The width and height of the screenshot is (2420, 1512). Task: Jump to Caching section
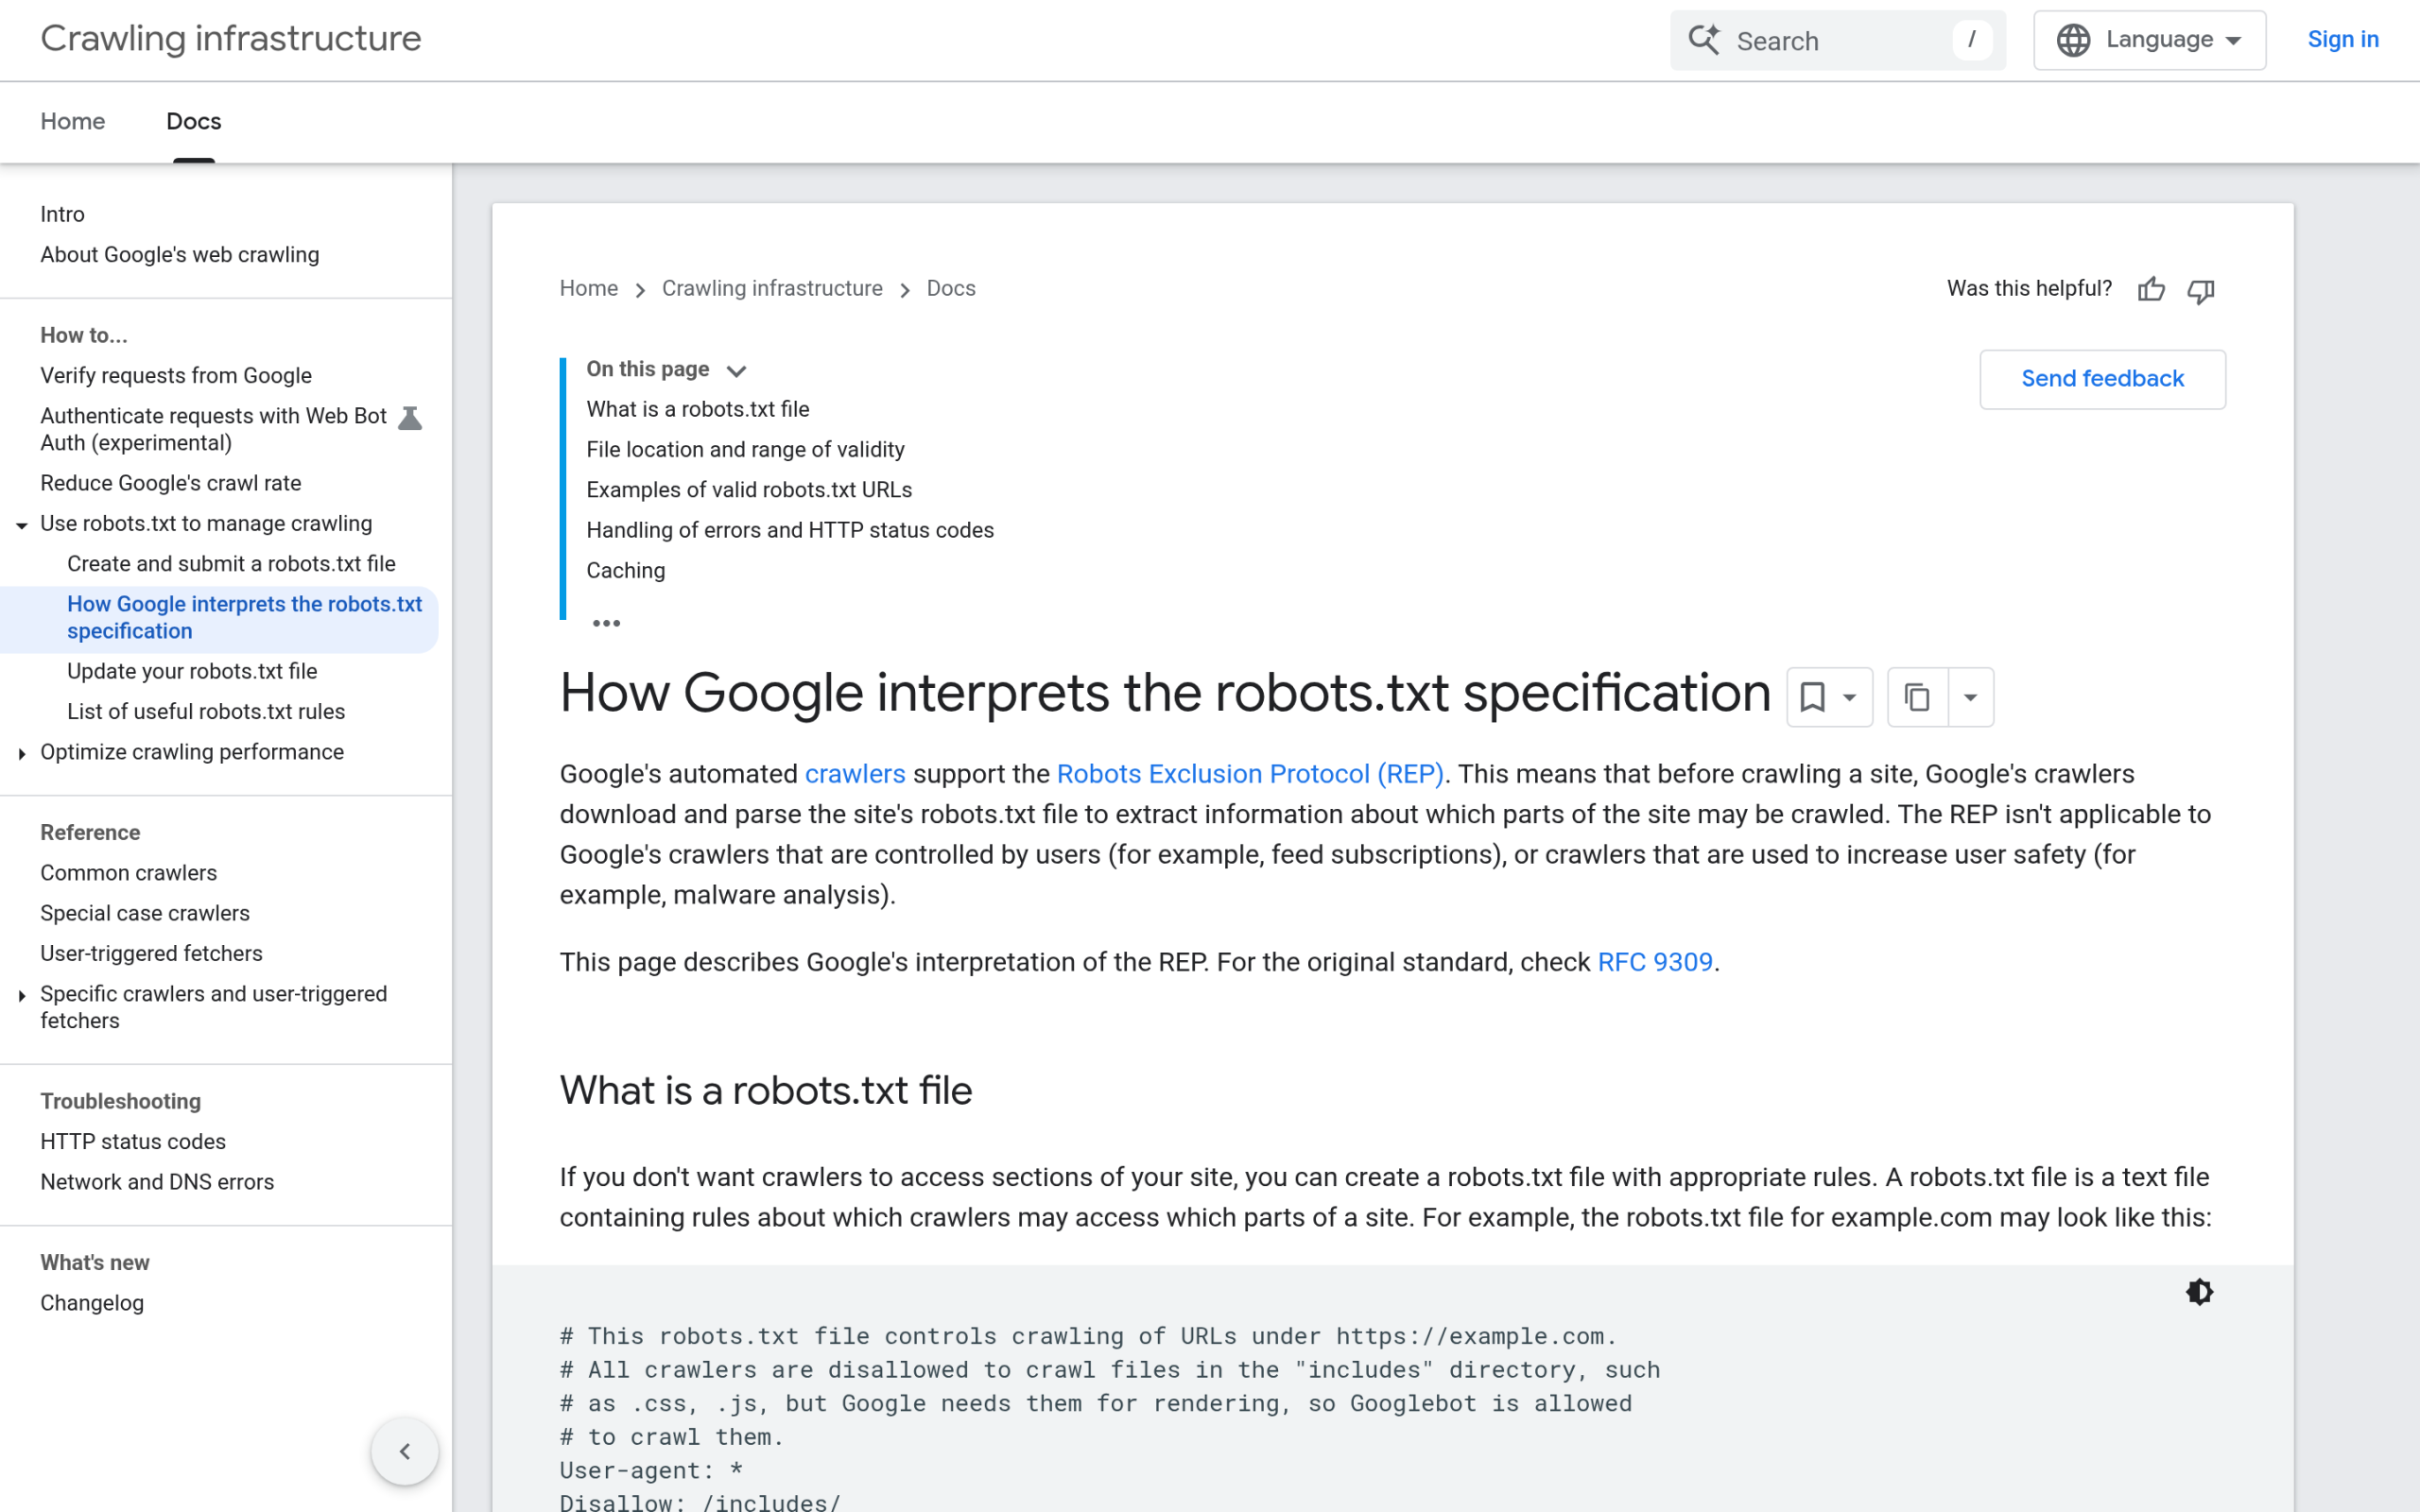click(625, 571)
